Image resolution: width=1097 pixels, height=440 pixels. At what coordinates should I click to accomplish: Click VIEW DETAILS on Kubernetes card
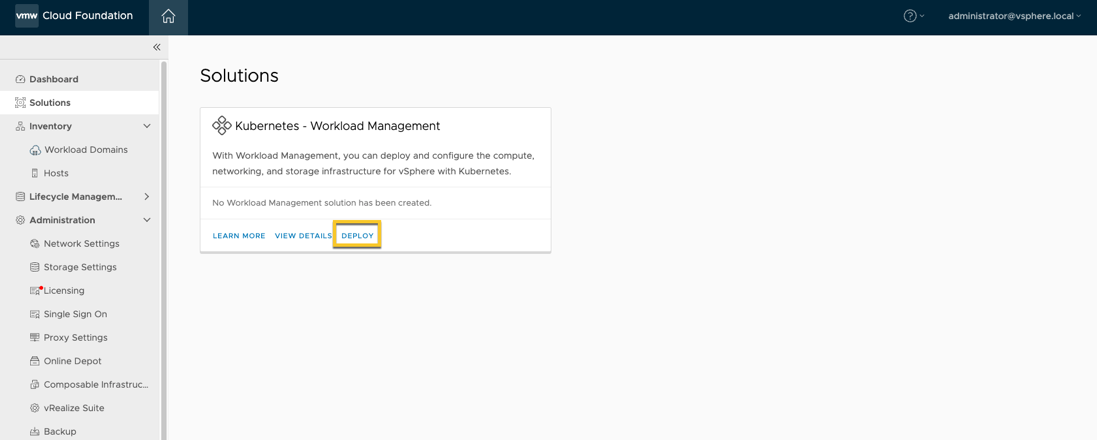(x=303, y=236)
